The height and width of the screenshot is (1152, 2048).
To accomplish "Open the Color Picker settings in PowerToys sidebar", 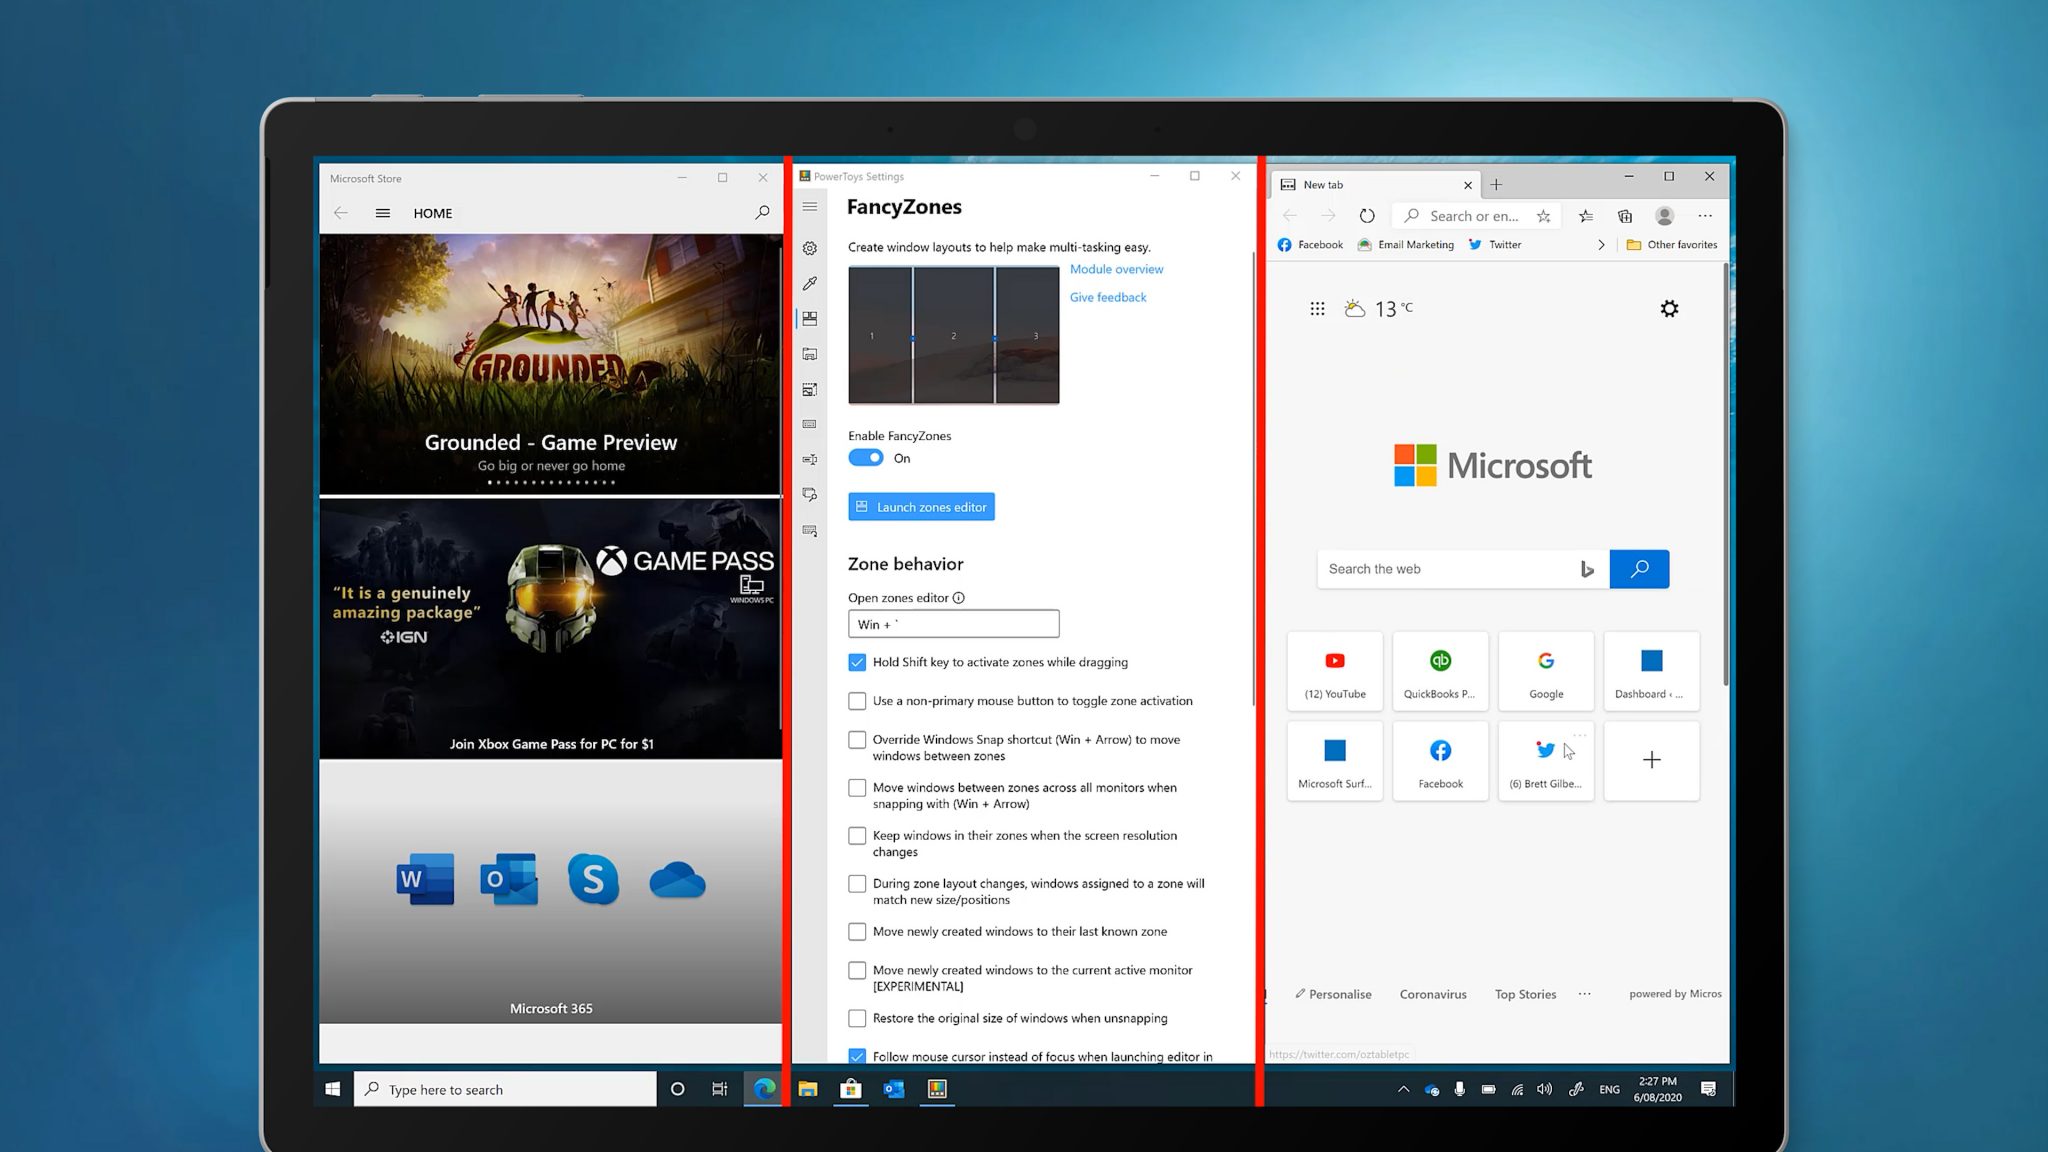I will 810,283.
